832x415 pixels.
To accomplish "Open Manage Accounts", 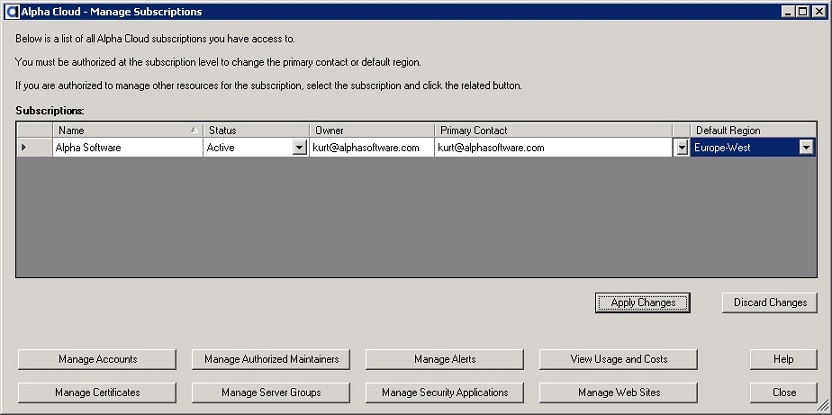I will tap(97, 359).
